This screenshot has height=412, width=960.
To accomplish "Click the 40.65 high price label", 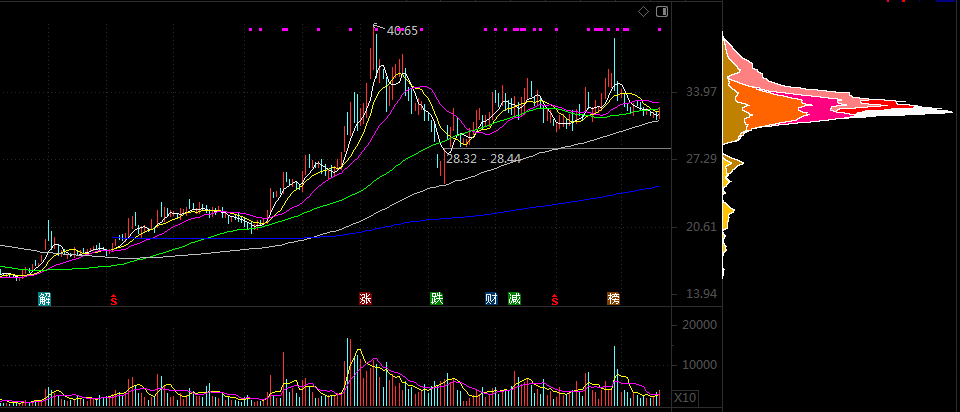I will (x=402, y=31).
